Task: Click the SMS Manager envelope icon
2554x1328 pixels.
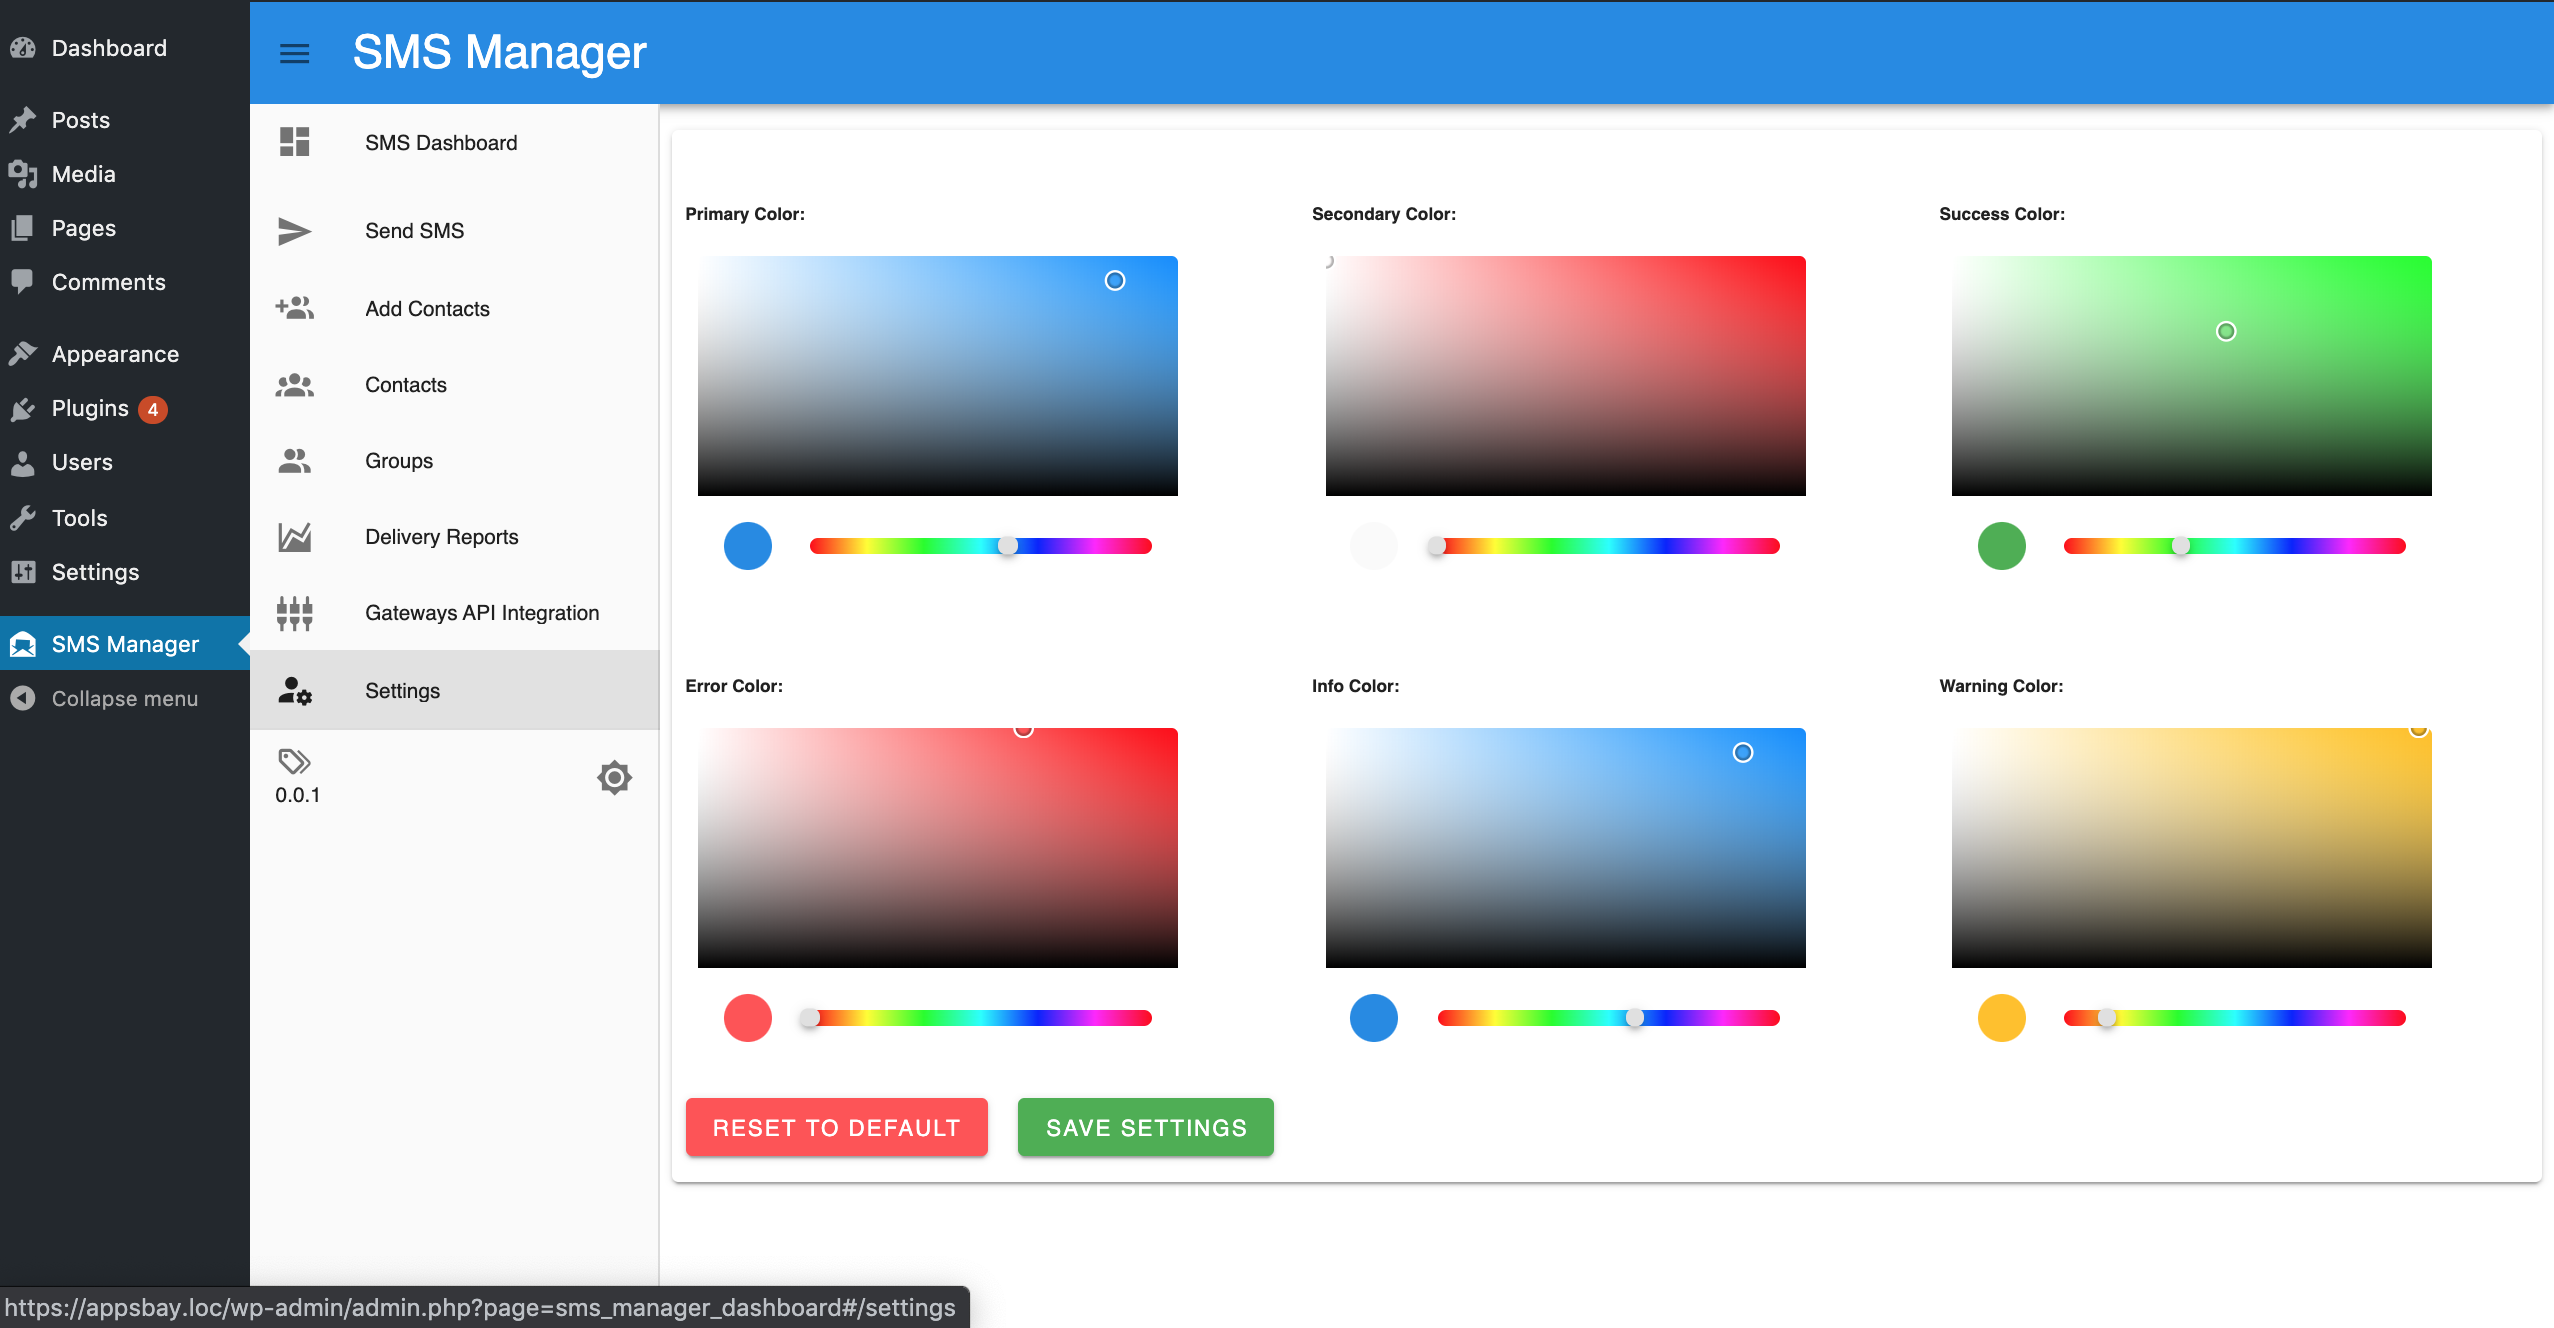Action: [23, 644]
